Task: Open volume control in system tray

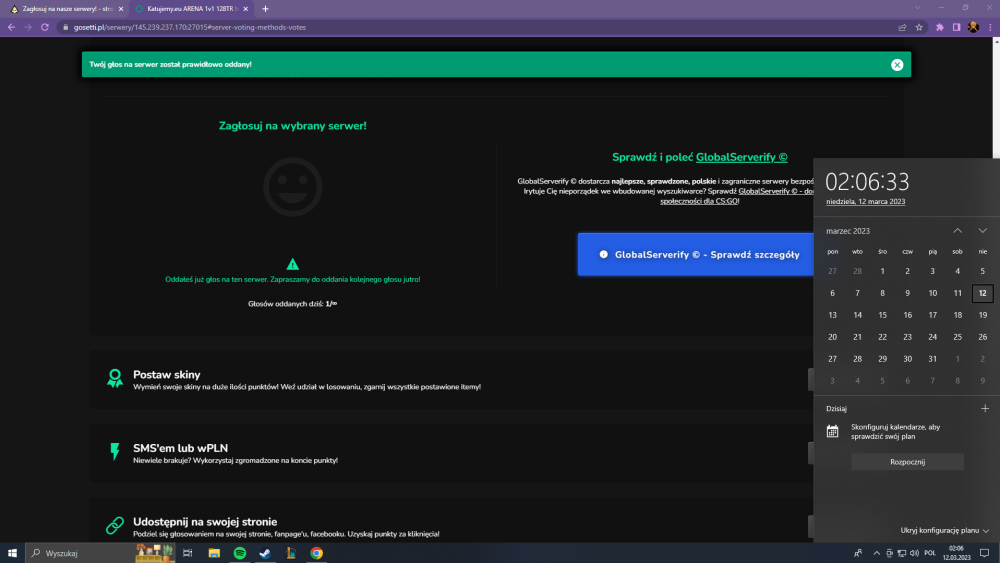Action: point(915,553)
